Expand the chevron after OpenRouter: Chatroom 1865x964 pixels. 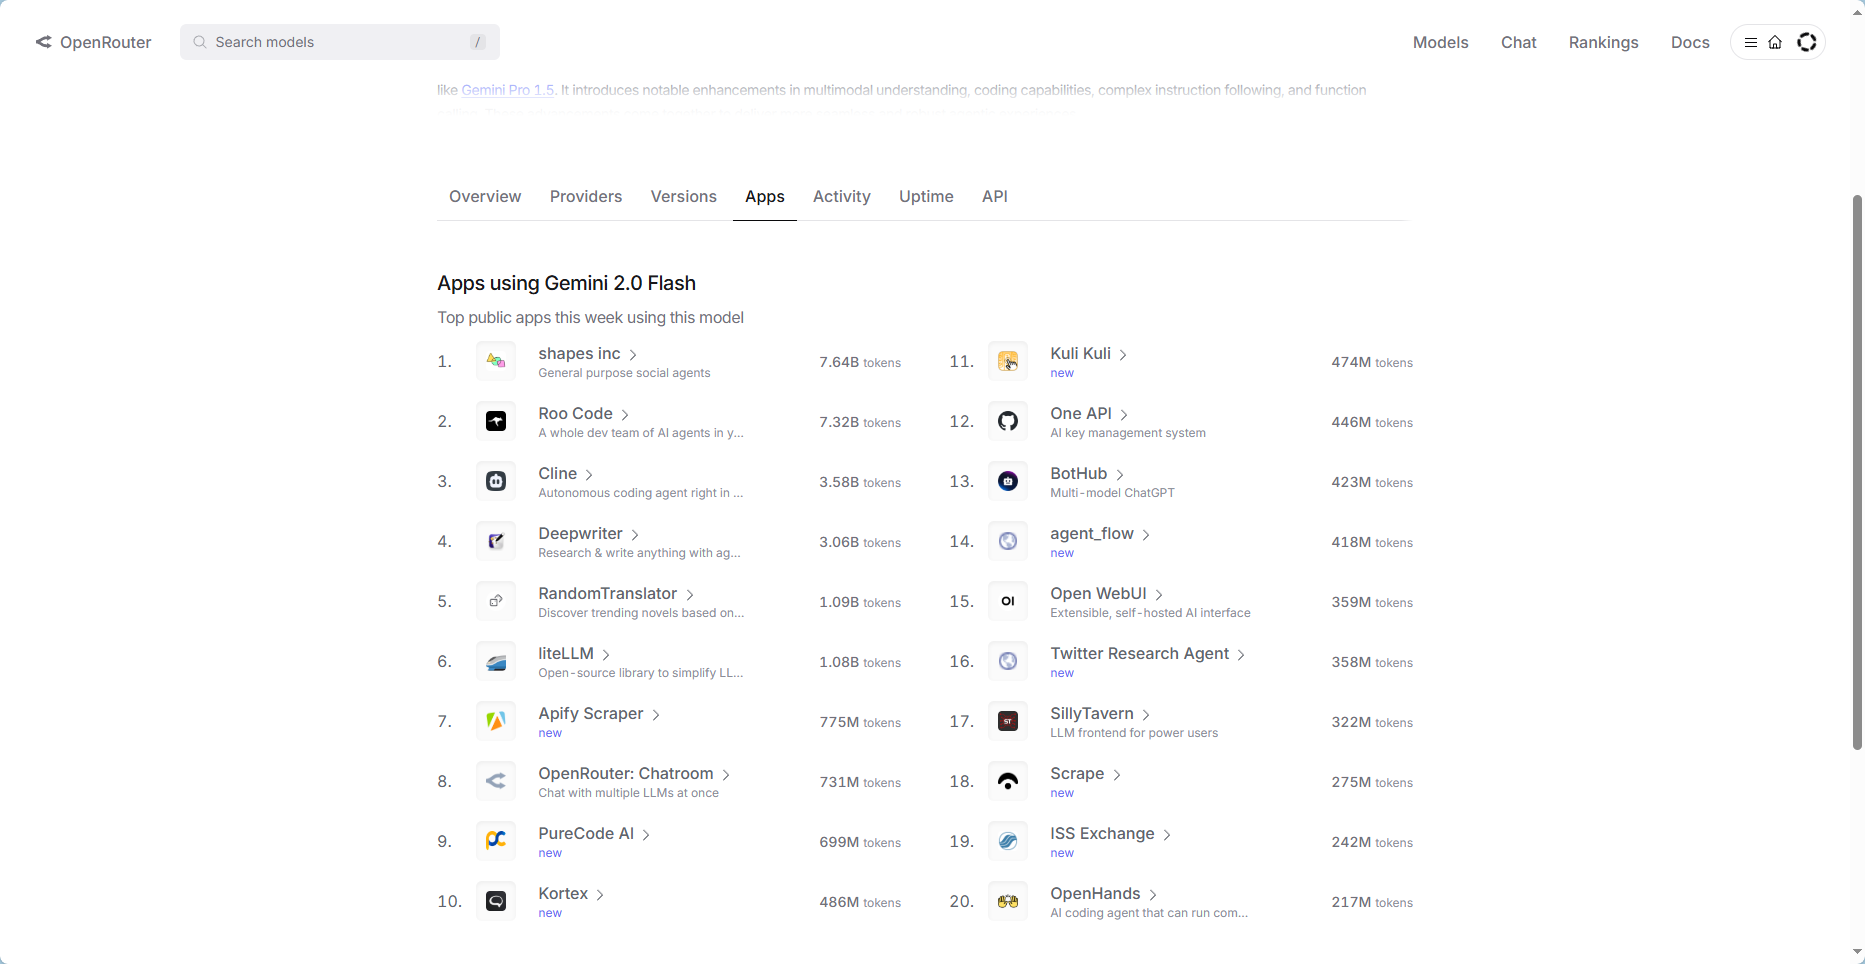(726, 775)
